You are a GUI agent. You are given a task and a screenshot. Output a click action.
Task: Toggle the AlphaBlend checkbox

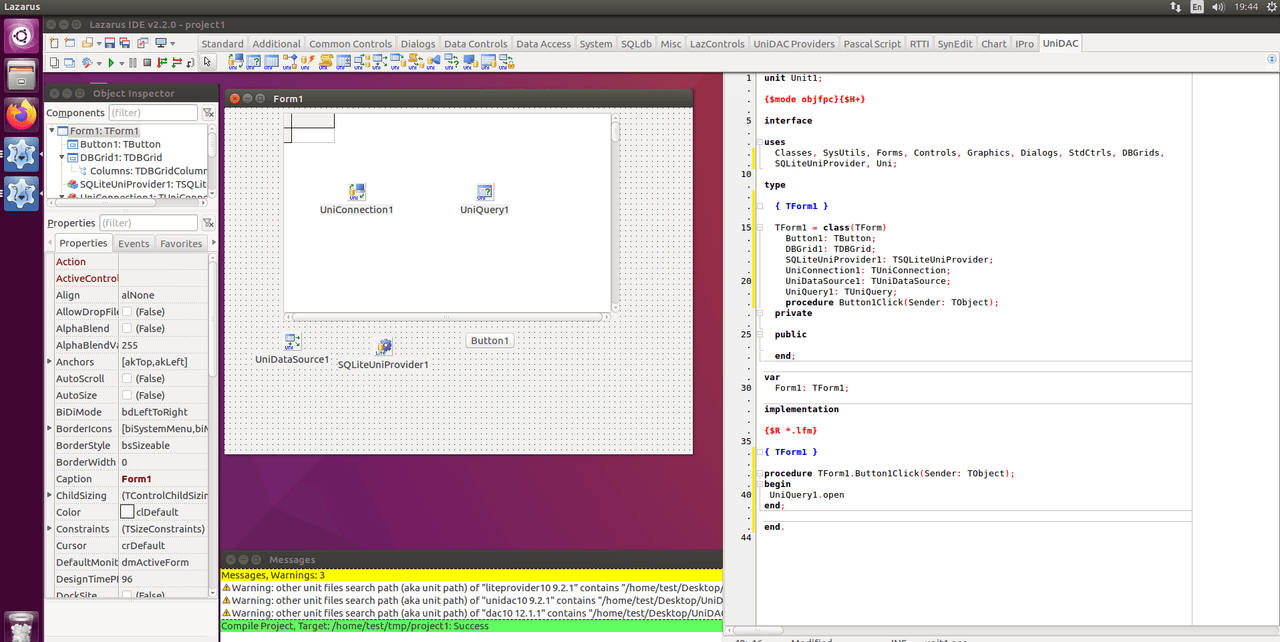pos(127,328)
